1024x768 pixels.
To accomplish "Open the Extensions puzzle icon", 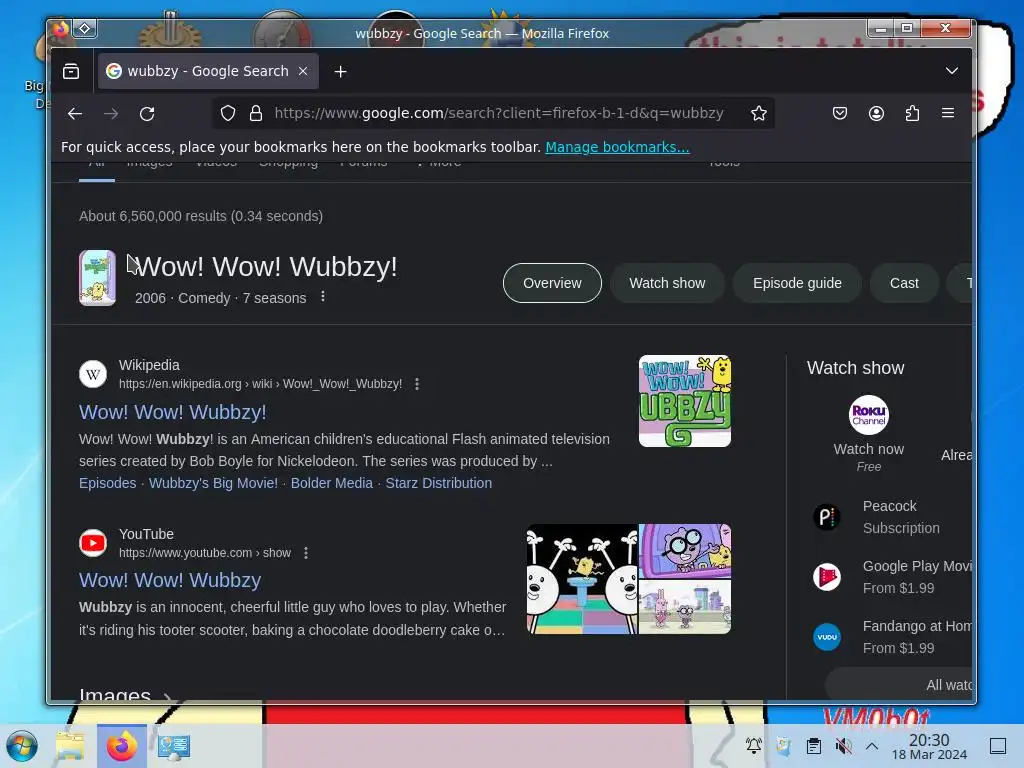I will coord(912,114).
